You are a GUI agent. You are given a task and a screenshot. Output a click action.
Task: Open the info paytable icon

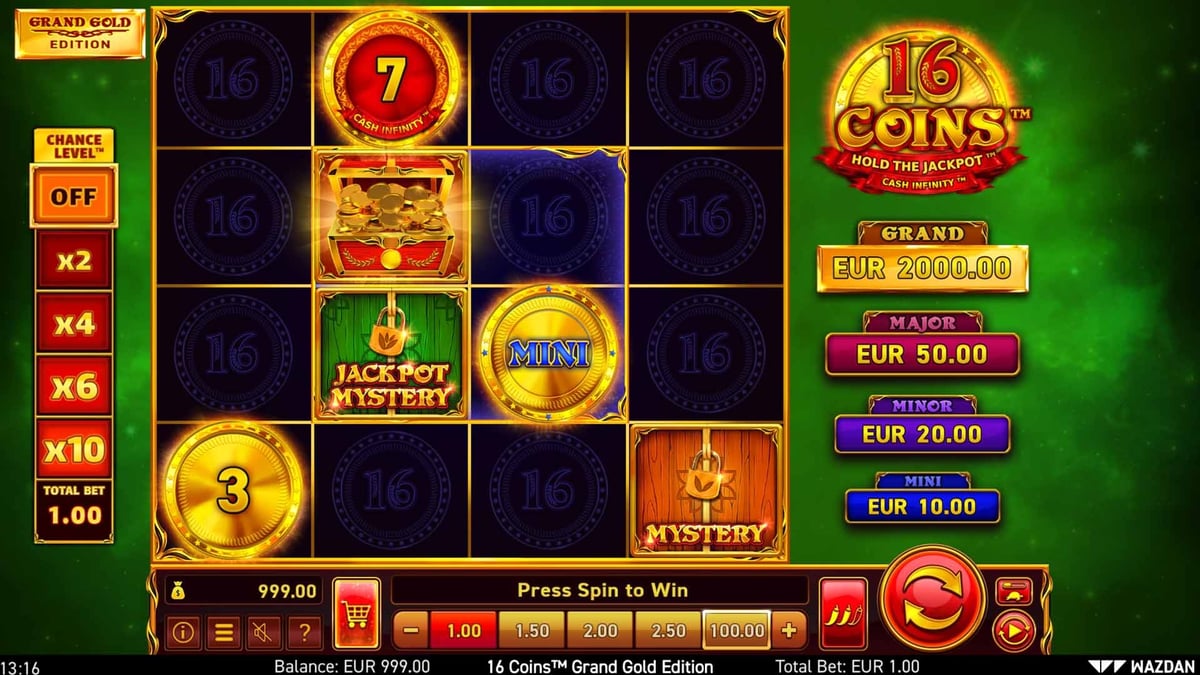[182, 632]
